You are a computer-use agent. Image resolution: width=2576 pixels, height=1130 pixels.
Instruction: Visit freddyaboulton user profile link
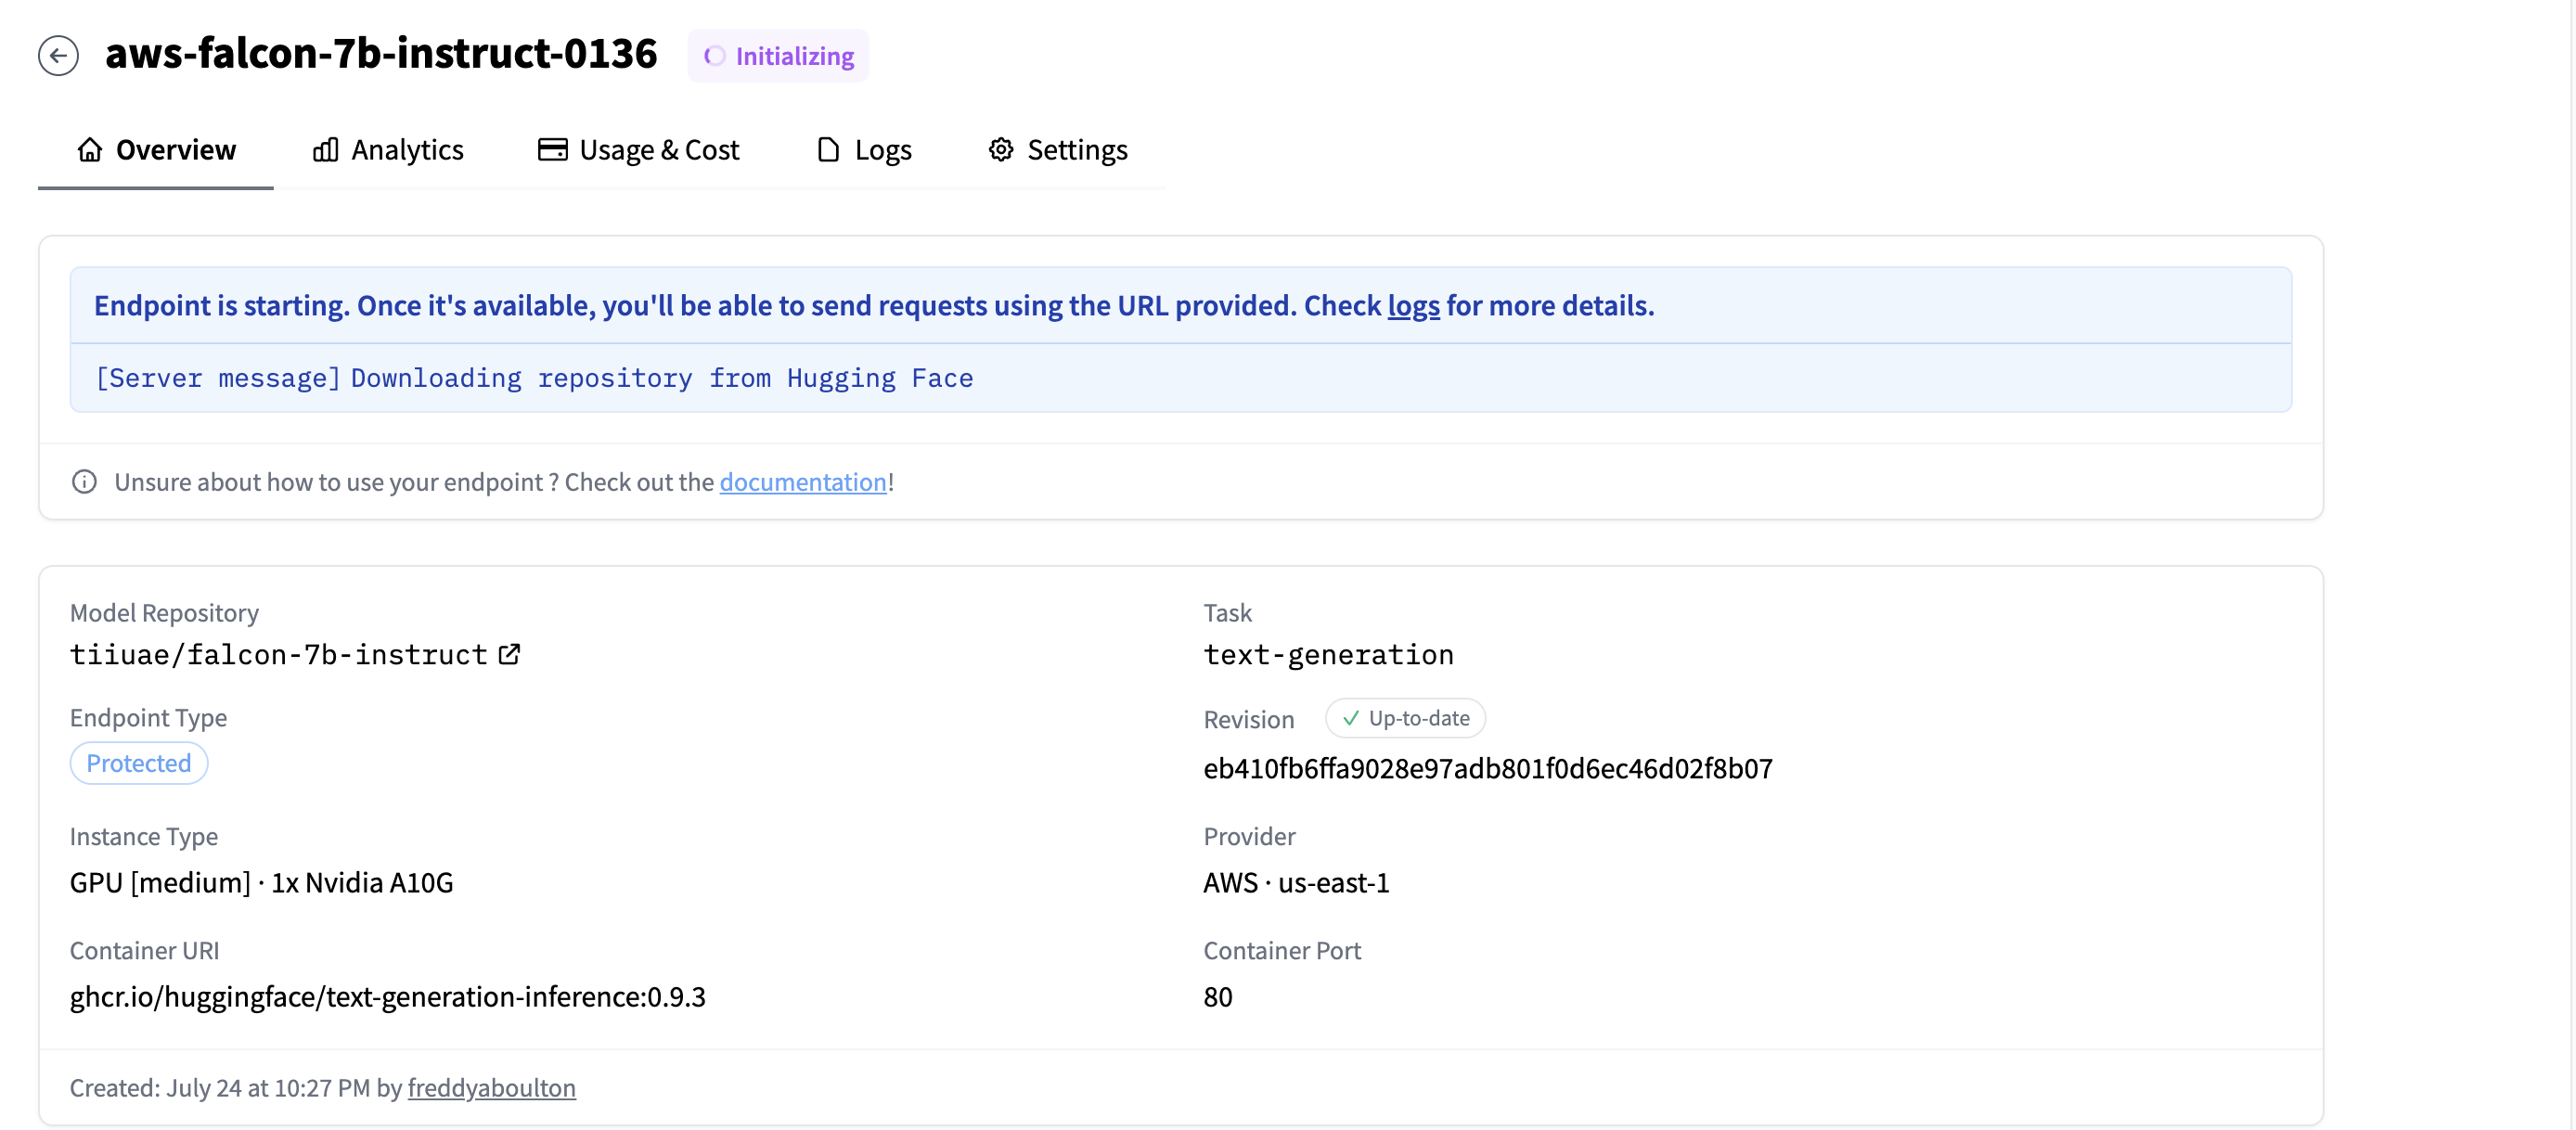click(x=491, y=1087)
